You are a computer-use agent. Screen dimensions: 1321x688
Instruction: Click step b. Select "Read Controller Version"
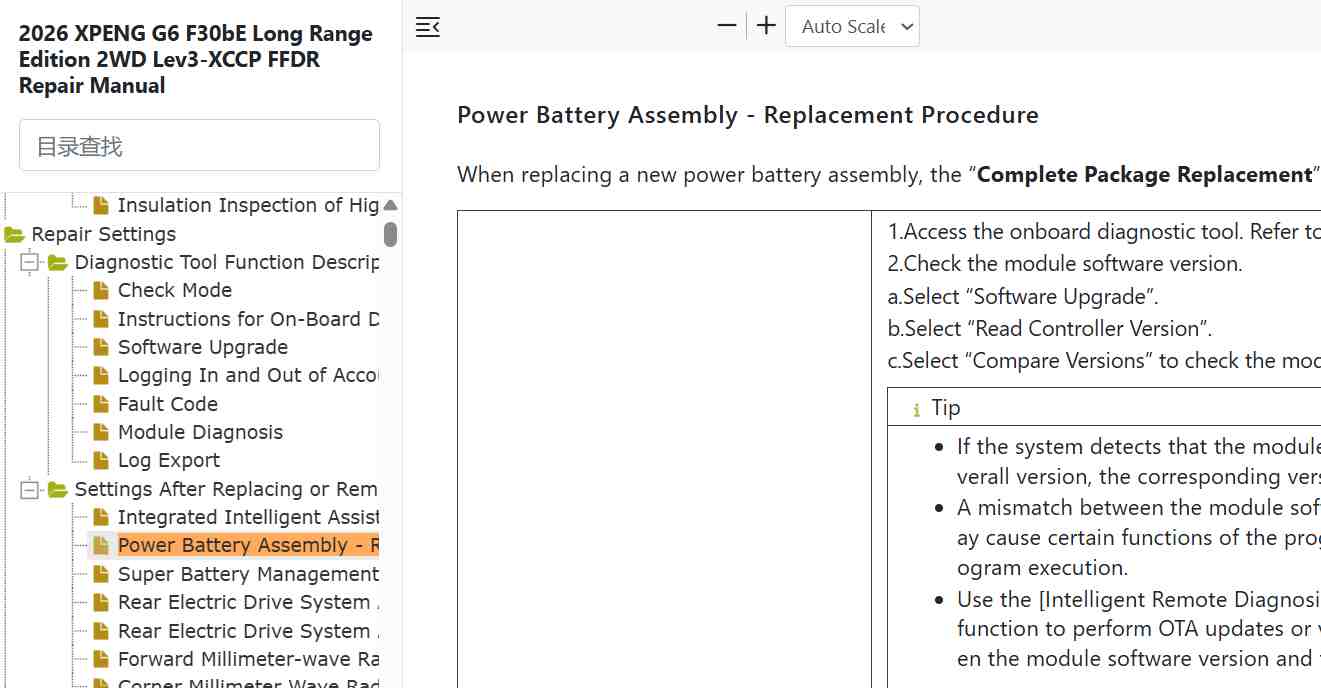pos(1049,328)
